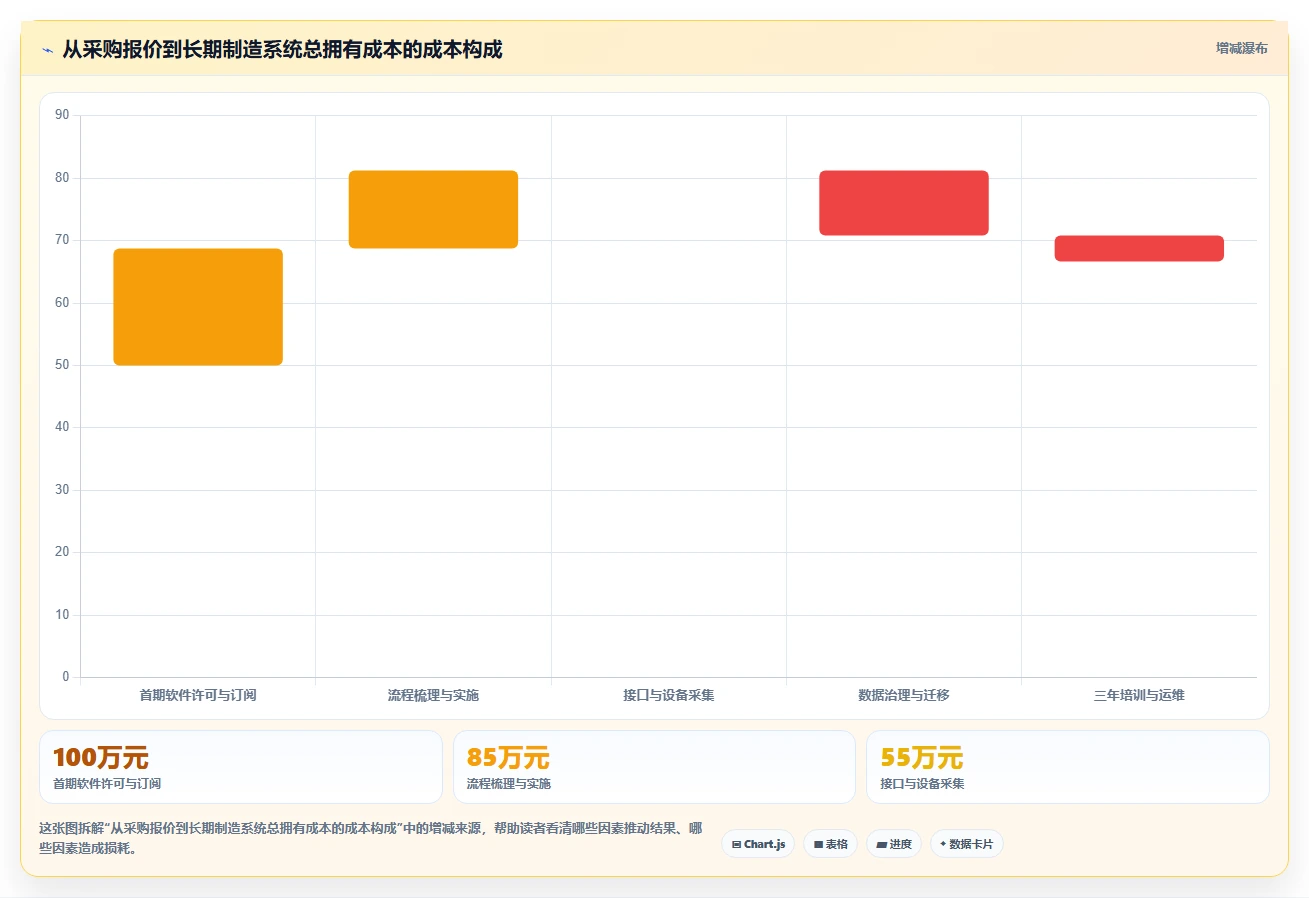1309x898 pixels.
Task: Click the description paragraph starting 这张图拆解
Action: [370, 838]
